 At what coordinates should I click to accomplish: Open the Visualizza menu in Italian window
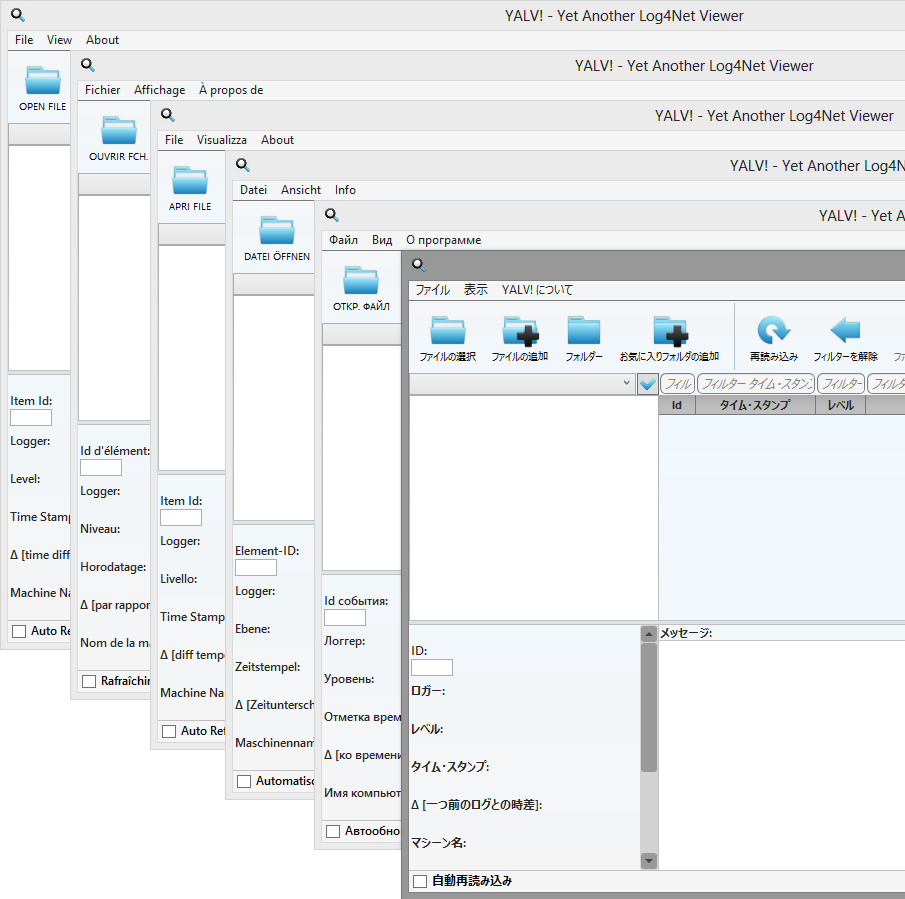[x=222, y=140]
